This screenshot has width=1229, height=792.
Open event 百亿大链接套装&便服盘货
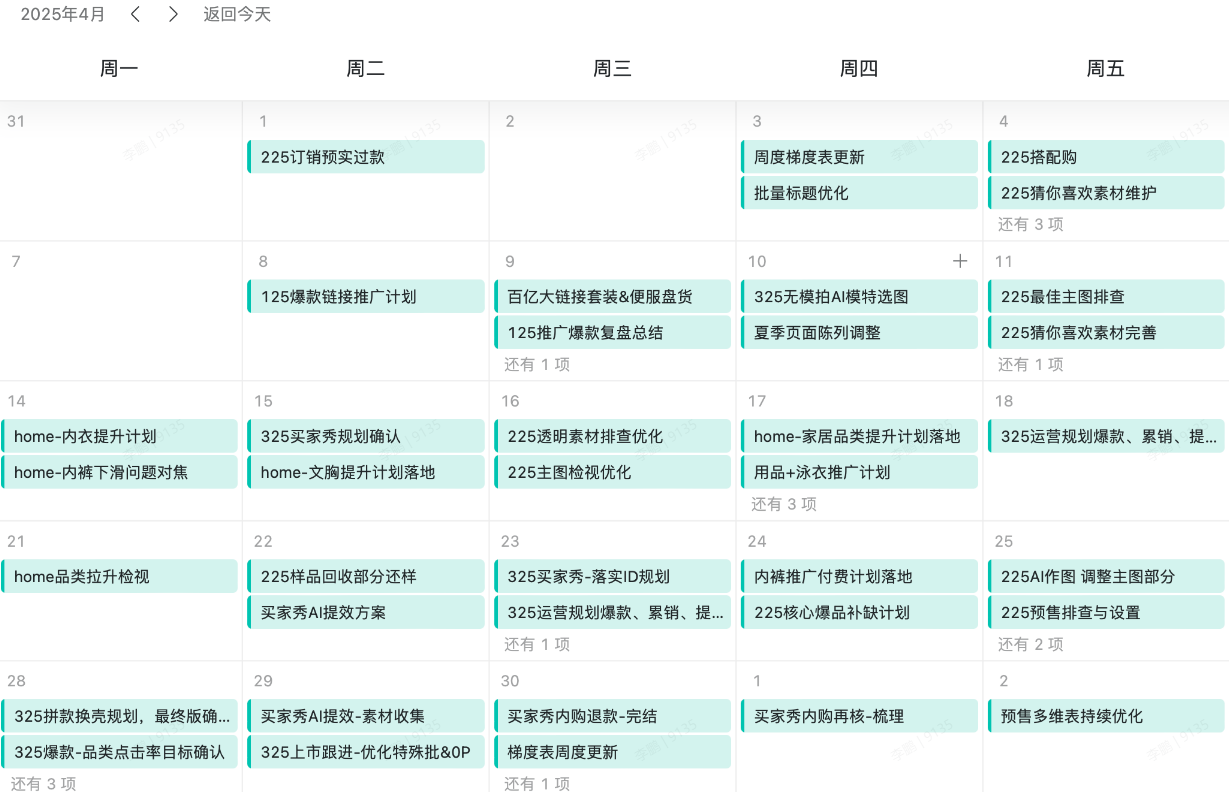612,297
